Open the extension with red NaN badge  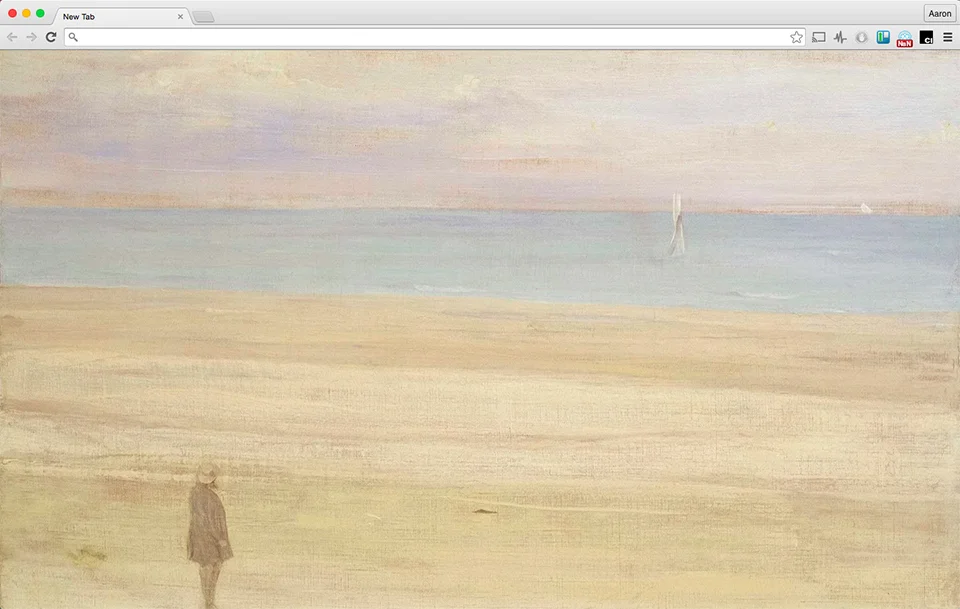point(904,39)
